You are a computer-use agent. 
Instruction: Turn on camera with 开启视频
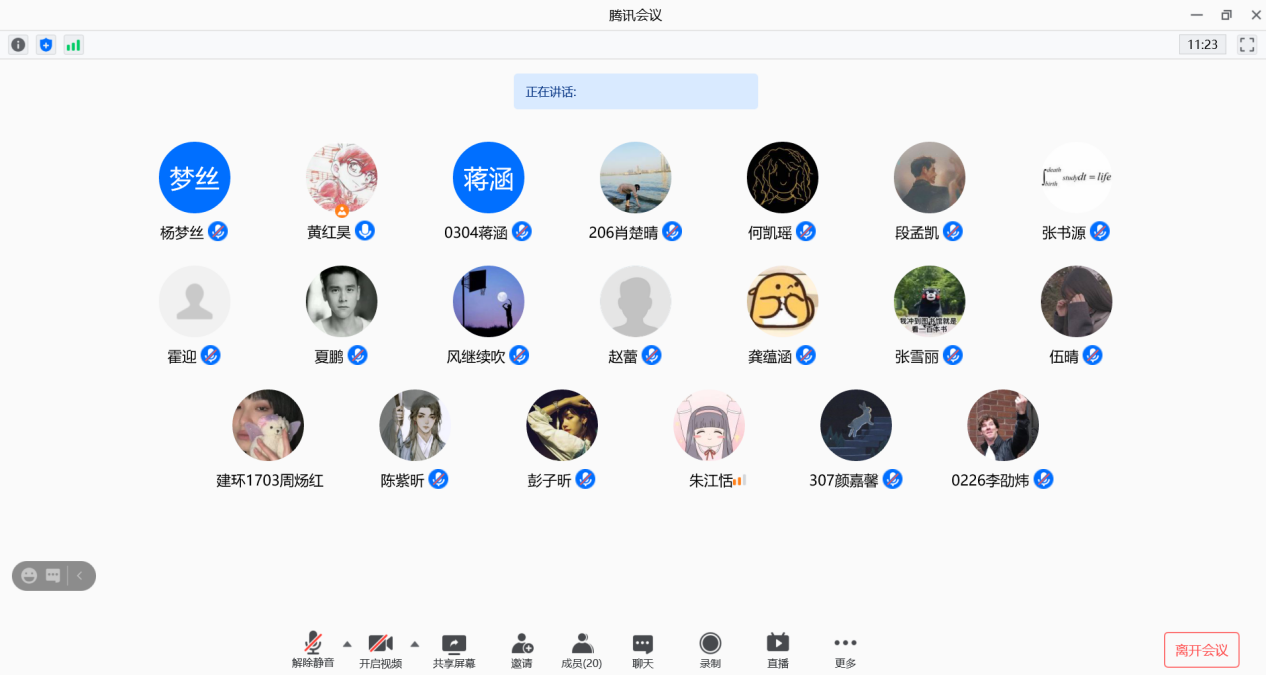click(380, 650)
